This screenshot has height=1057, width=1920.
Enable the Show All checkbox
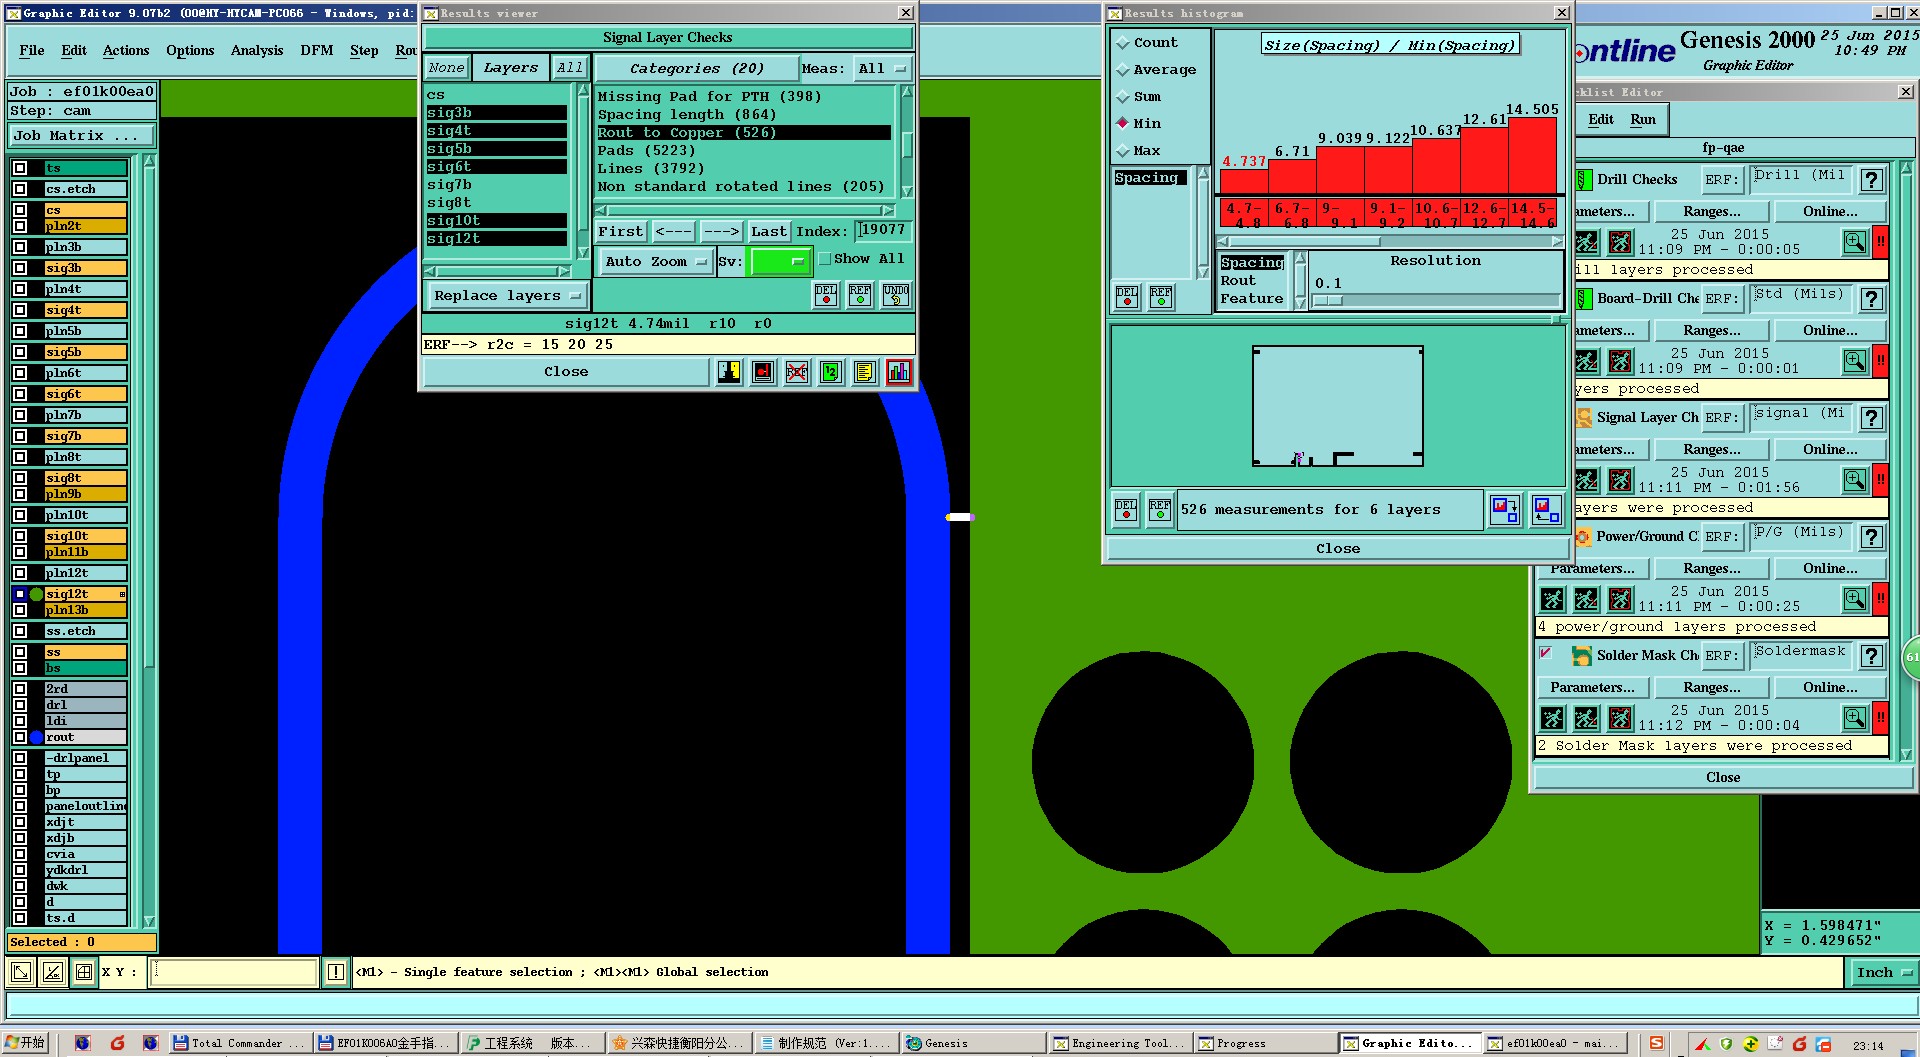[x=825, y=259]
